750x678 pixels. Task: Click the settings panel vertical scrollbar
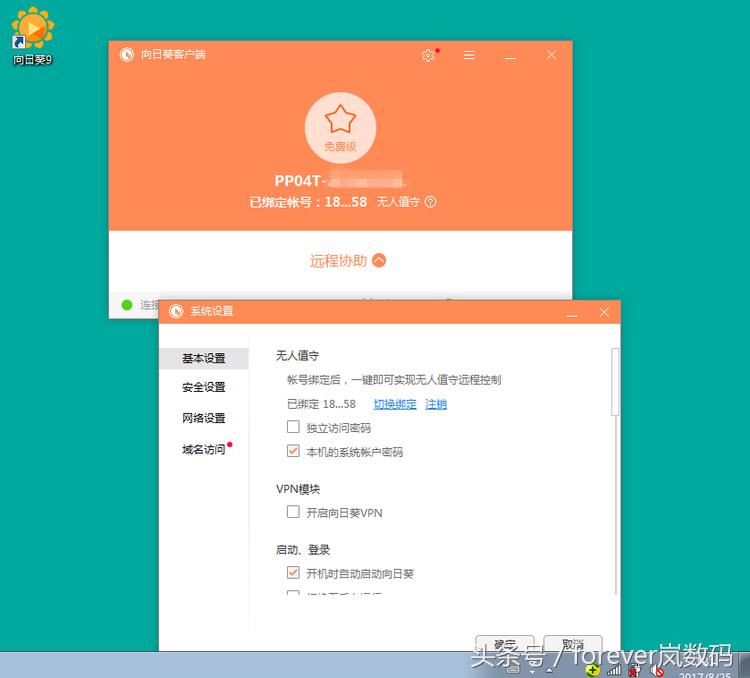point(616,382)
